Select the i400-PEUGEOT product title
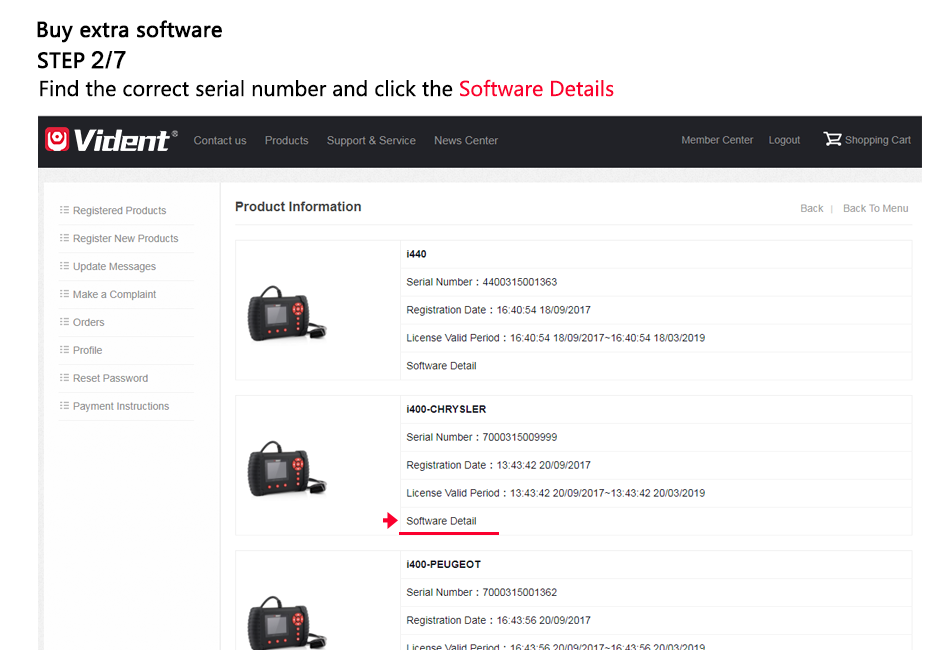The width and height of the screenshot is (950, 650). tap(443, 564)
